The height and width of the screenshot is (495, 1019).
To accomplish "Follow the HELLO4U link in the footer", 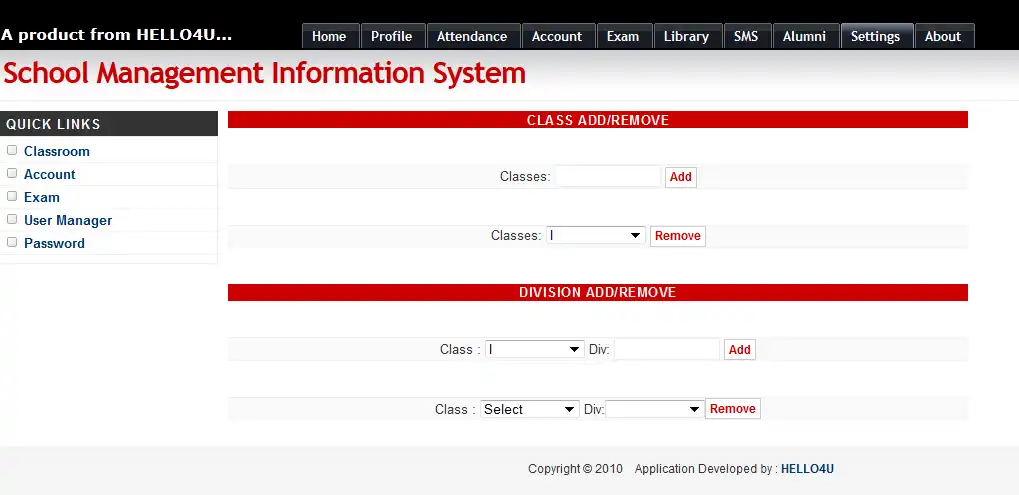I will tap(807, 469).
